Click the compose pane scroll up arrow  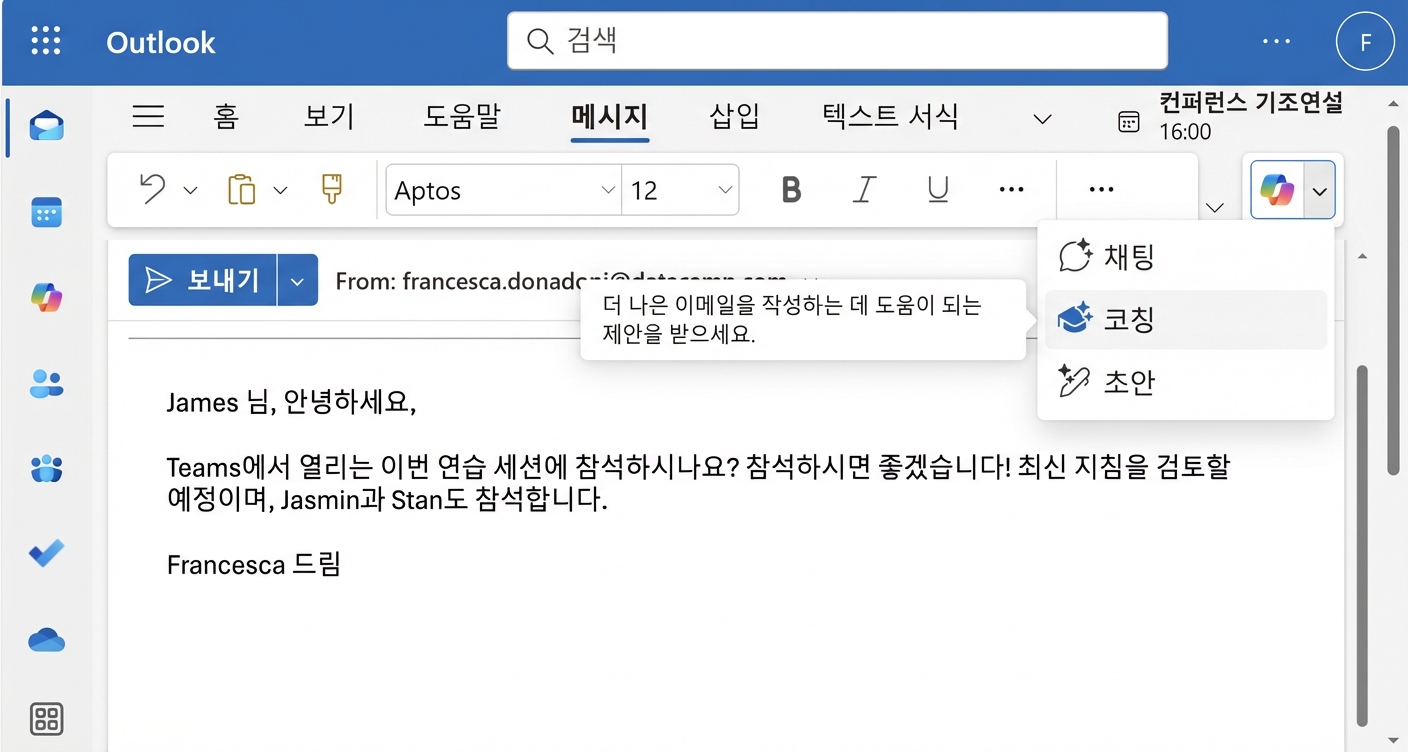point(1362,257)
